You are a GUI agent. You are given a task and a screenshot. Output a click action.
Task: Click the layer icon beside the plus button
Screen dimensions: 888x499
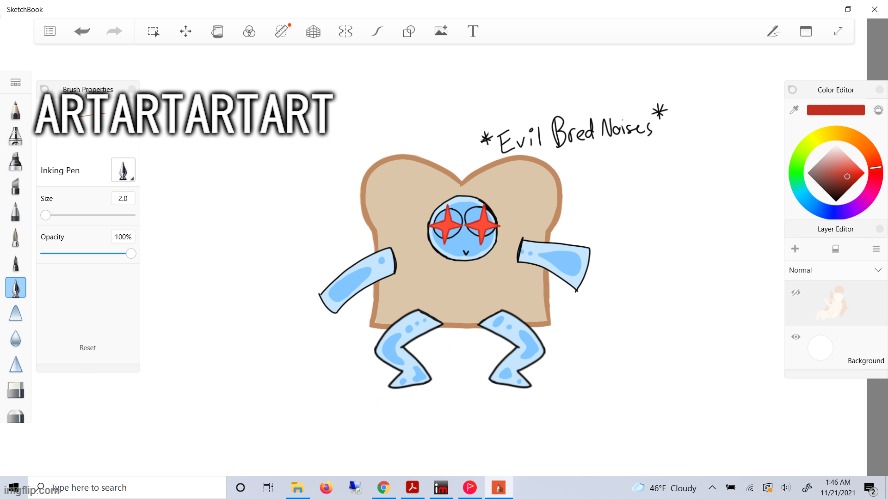pyautogui.click(x=835, y=249)
